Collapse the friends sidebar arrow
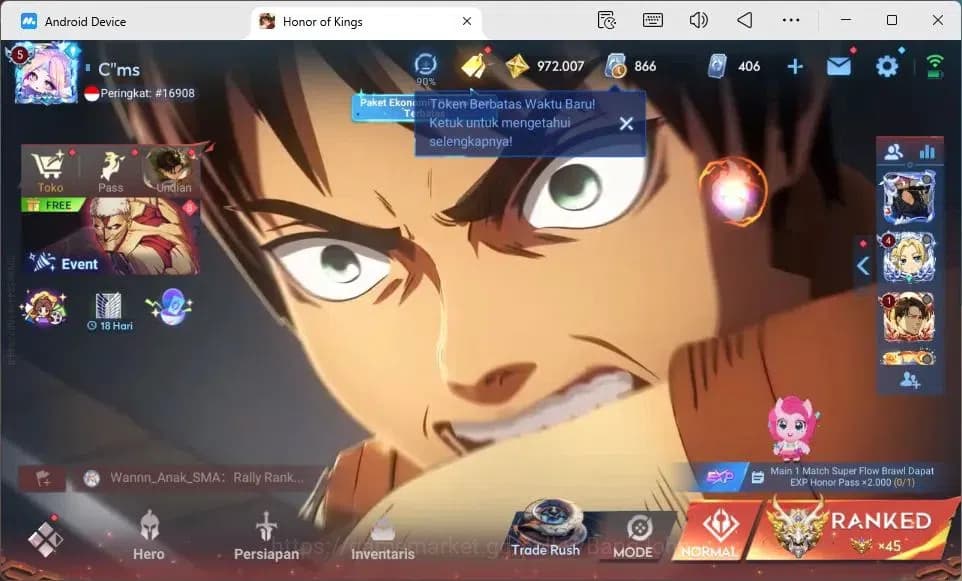 click(x=863, y=266)
